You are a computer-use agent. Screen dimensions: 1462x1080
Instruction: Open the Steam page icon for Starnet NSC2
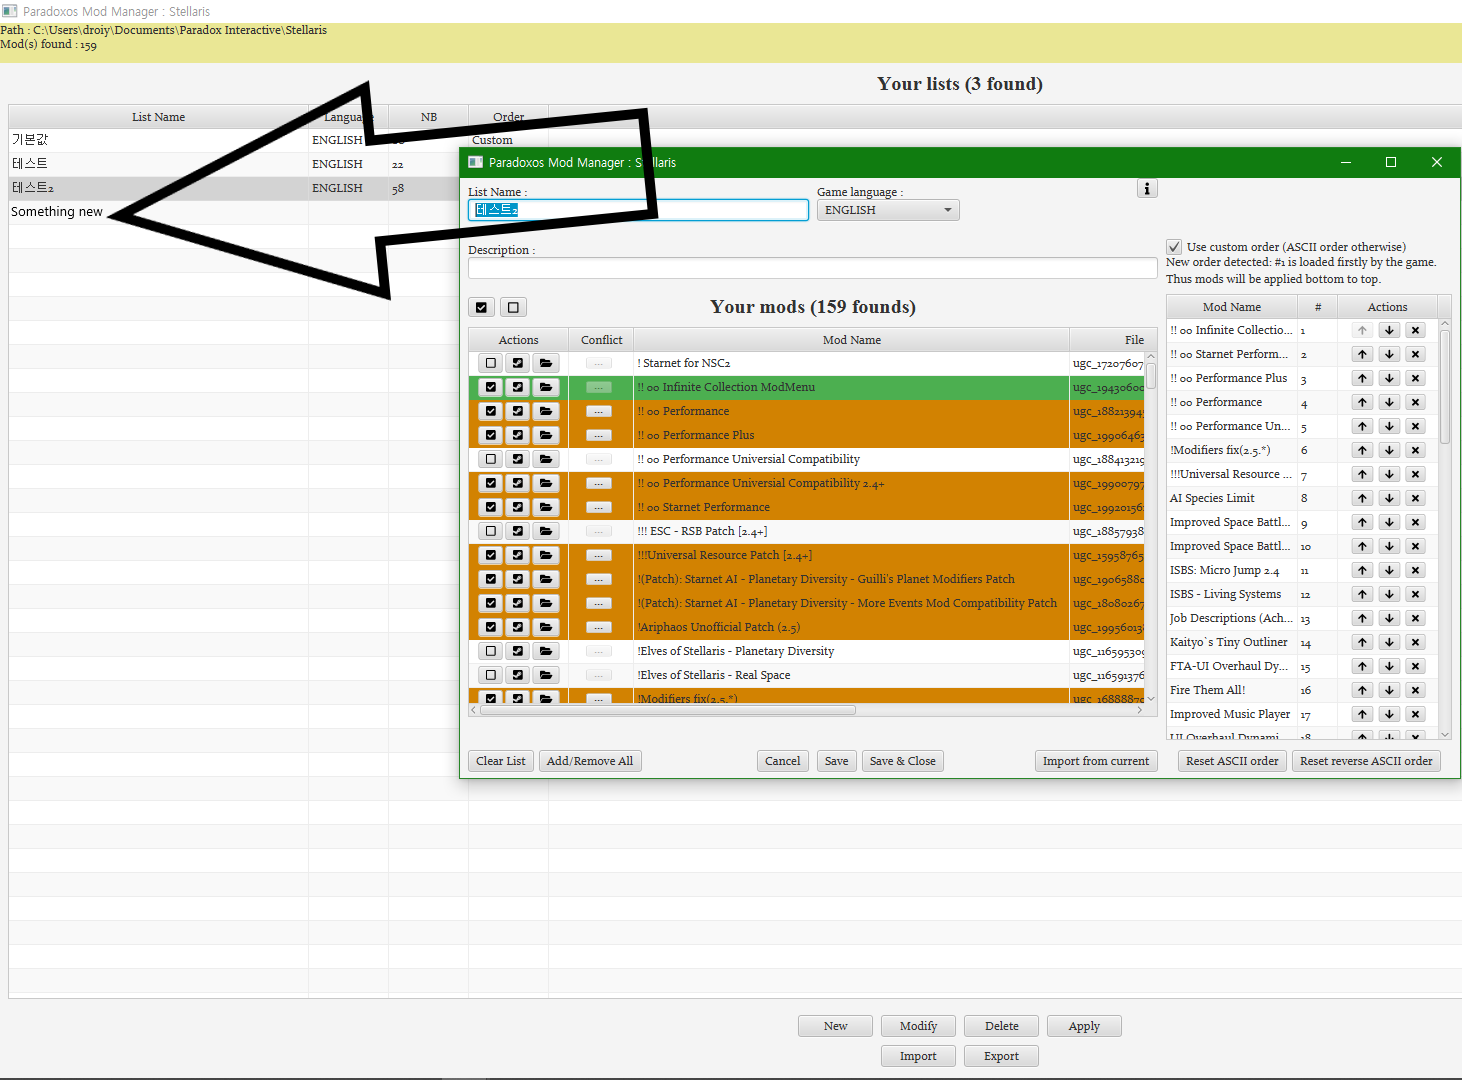click(517, 362)
